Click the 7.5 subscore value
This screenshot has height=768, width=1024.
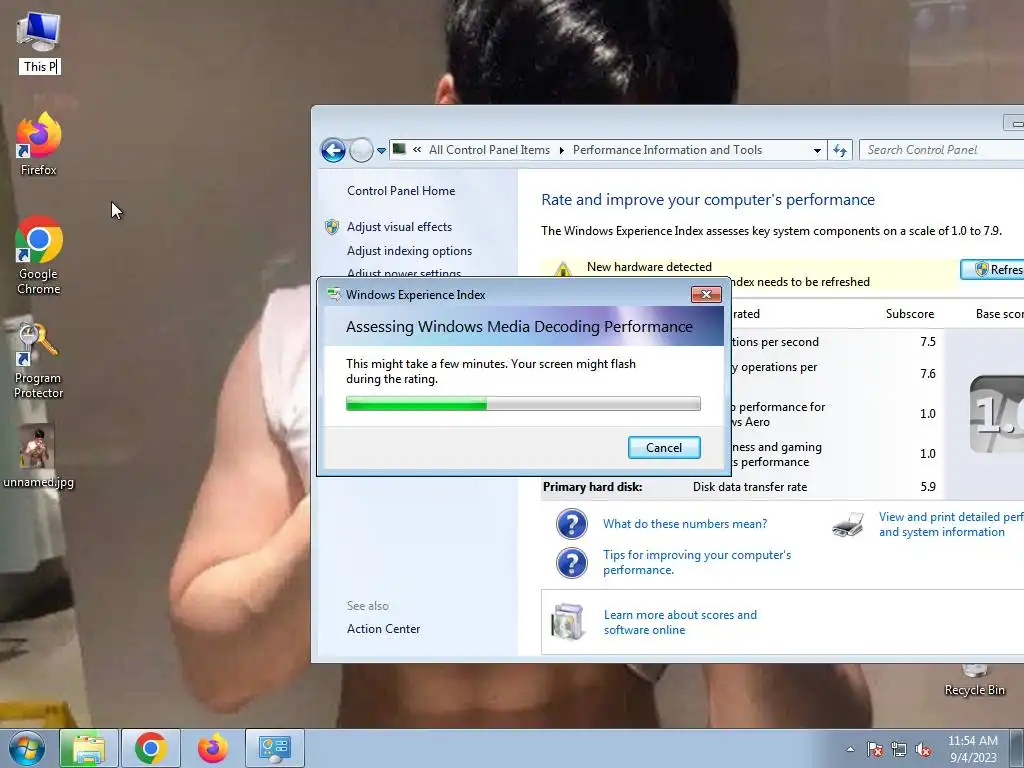927,342
